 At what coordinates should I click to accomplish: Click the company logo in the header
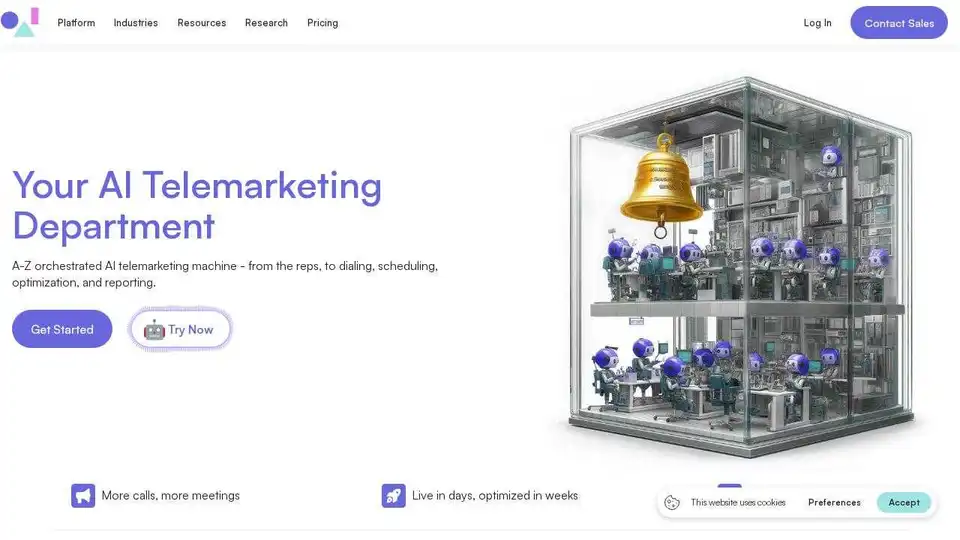20,22
